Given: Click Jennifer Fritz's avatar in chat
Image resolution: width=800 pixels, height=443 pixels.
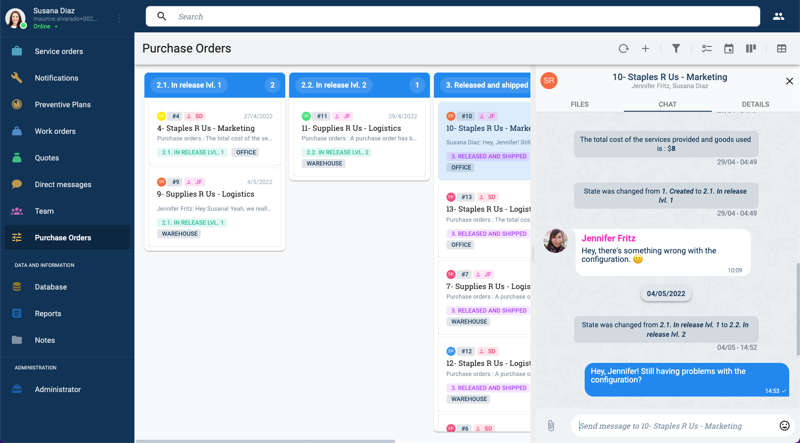Looking at the screenshot, I should point(556,241).
